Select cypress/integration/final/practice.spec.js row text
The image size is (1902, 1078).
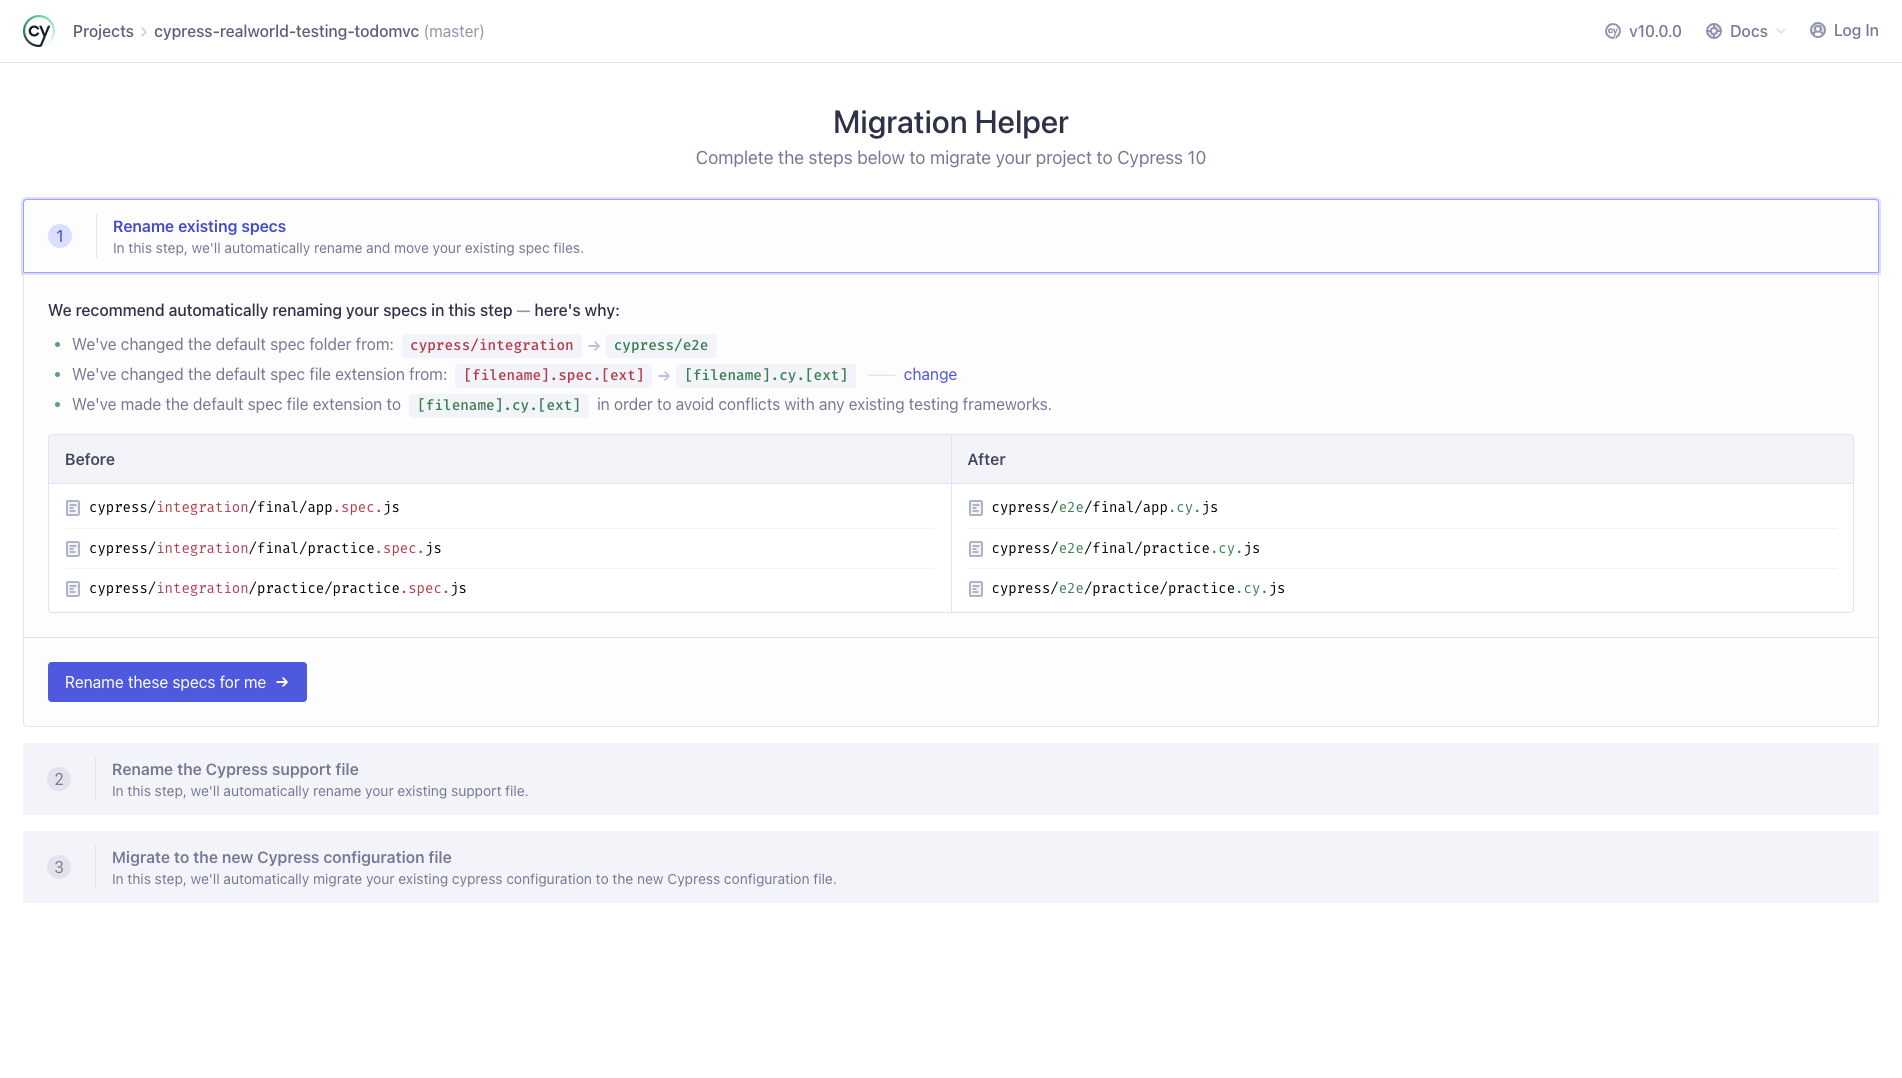click(265, 548)
